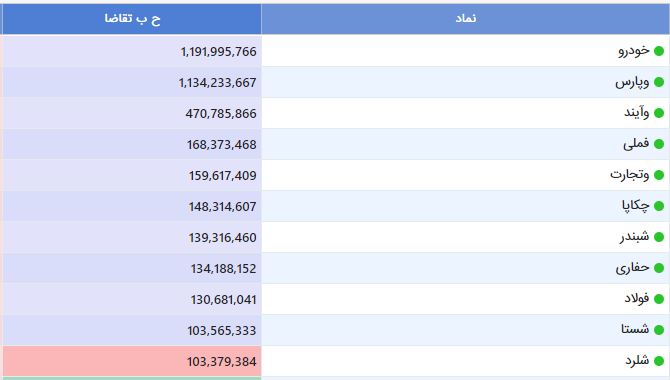Viewport: 670px width, 380px height.
Task: Click the green status dot beside حفاری
Action: pos(659,268)
